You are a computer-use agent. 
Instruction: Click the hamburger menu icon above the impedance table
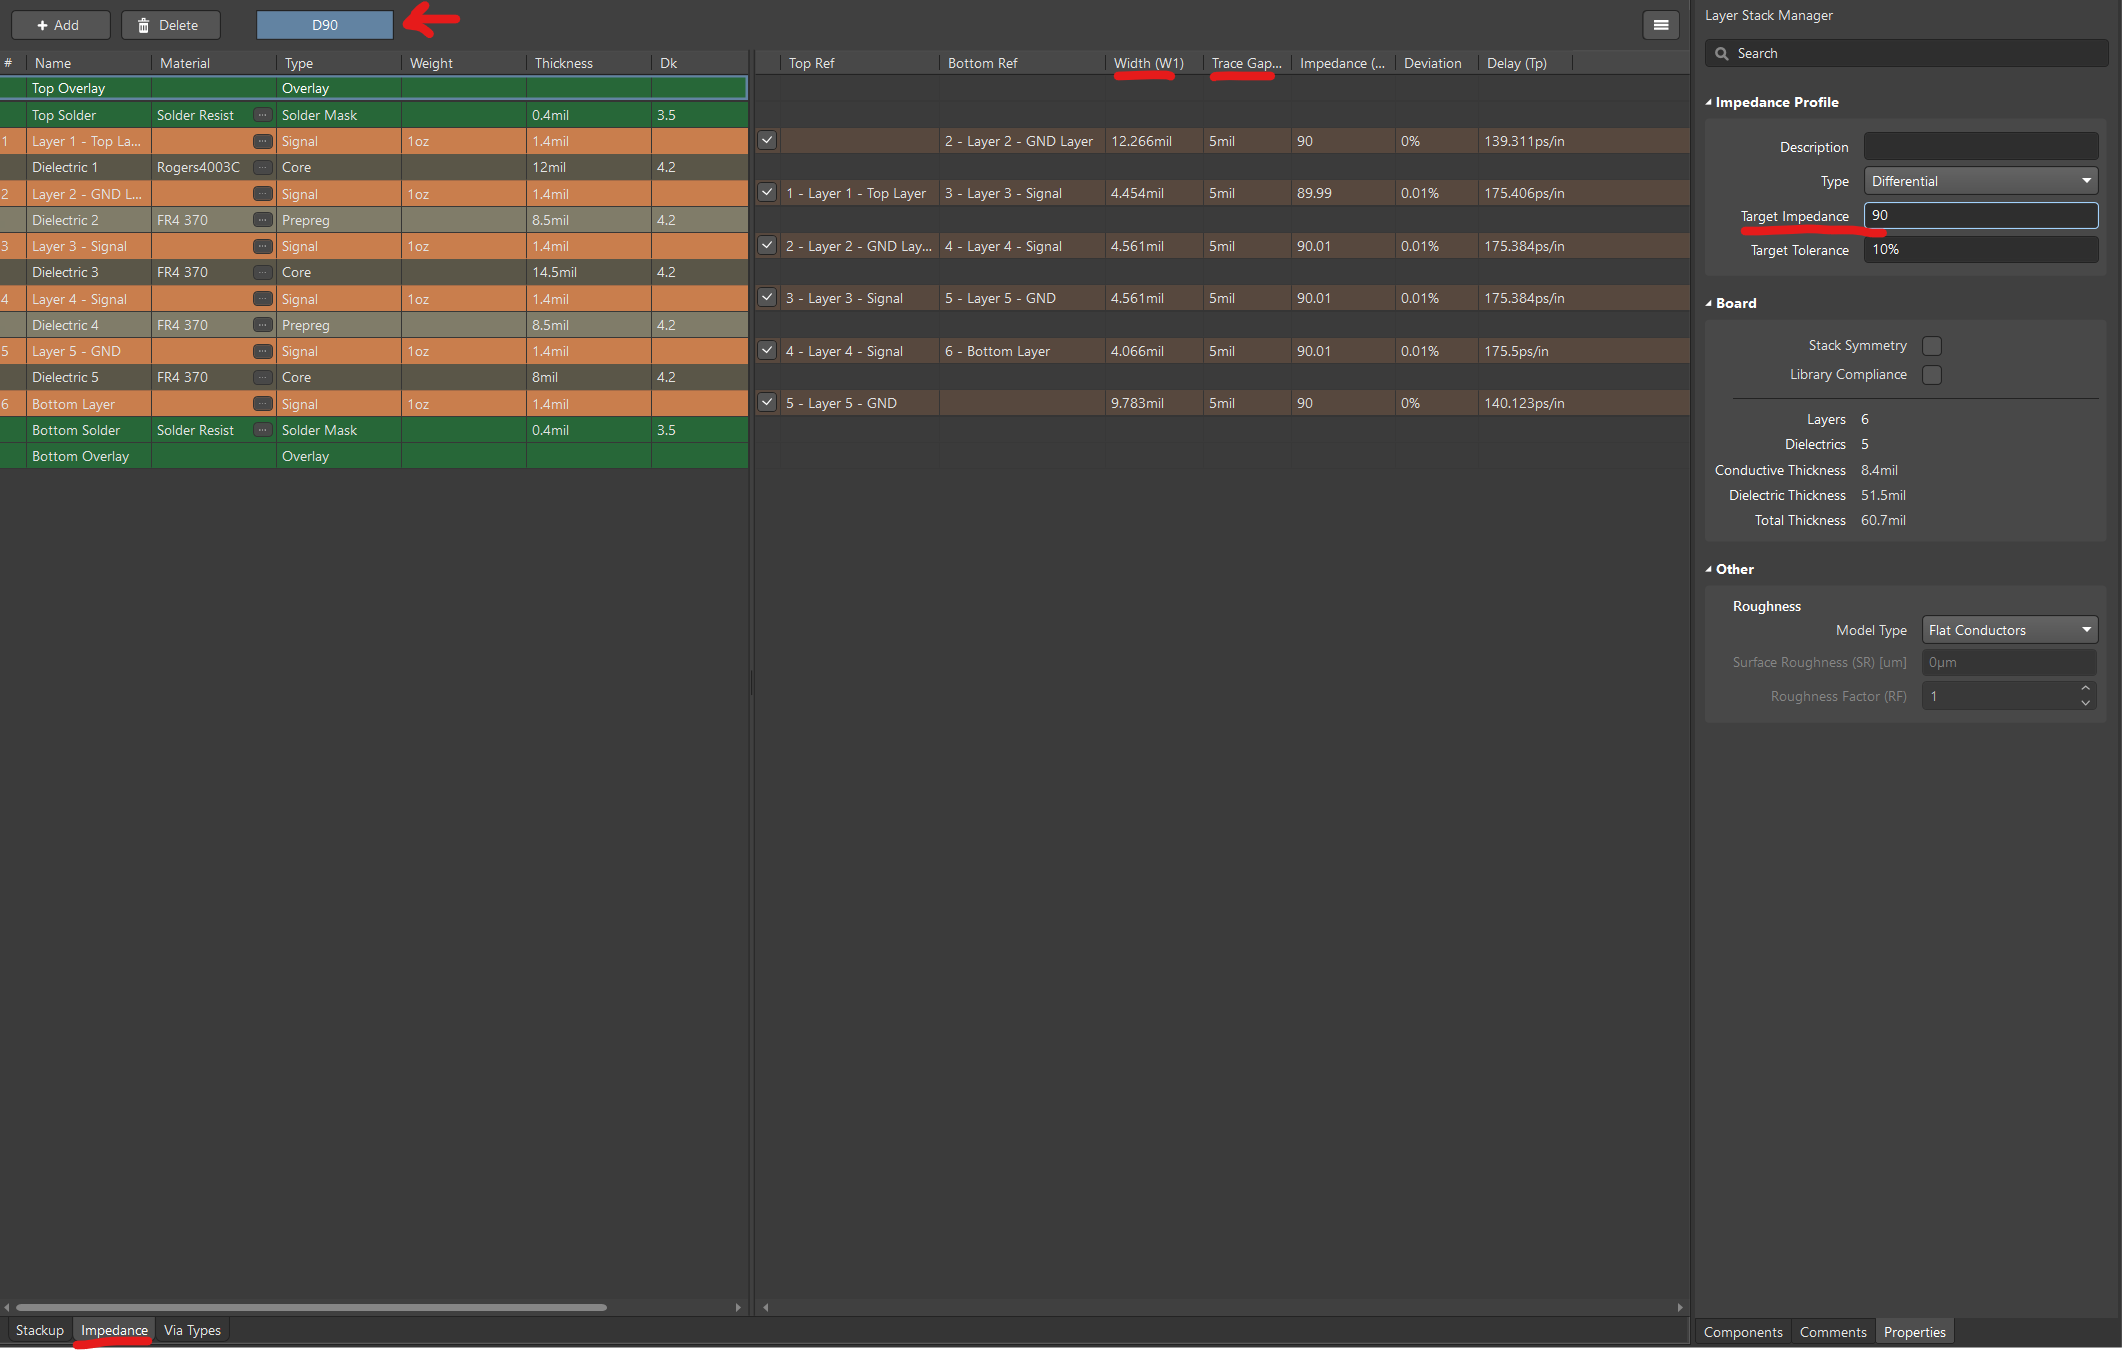point(1660,25)
